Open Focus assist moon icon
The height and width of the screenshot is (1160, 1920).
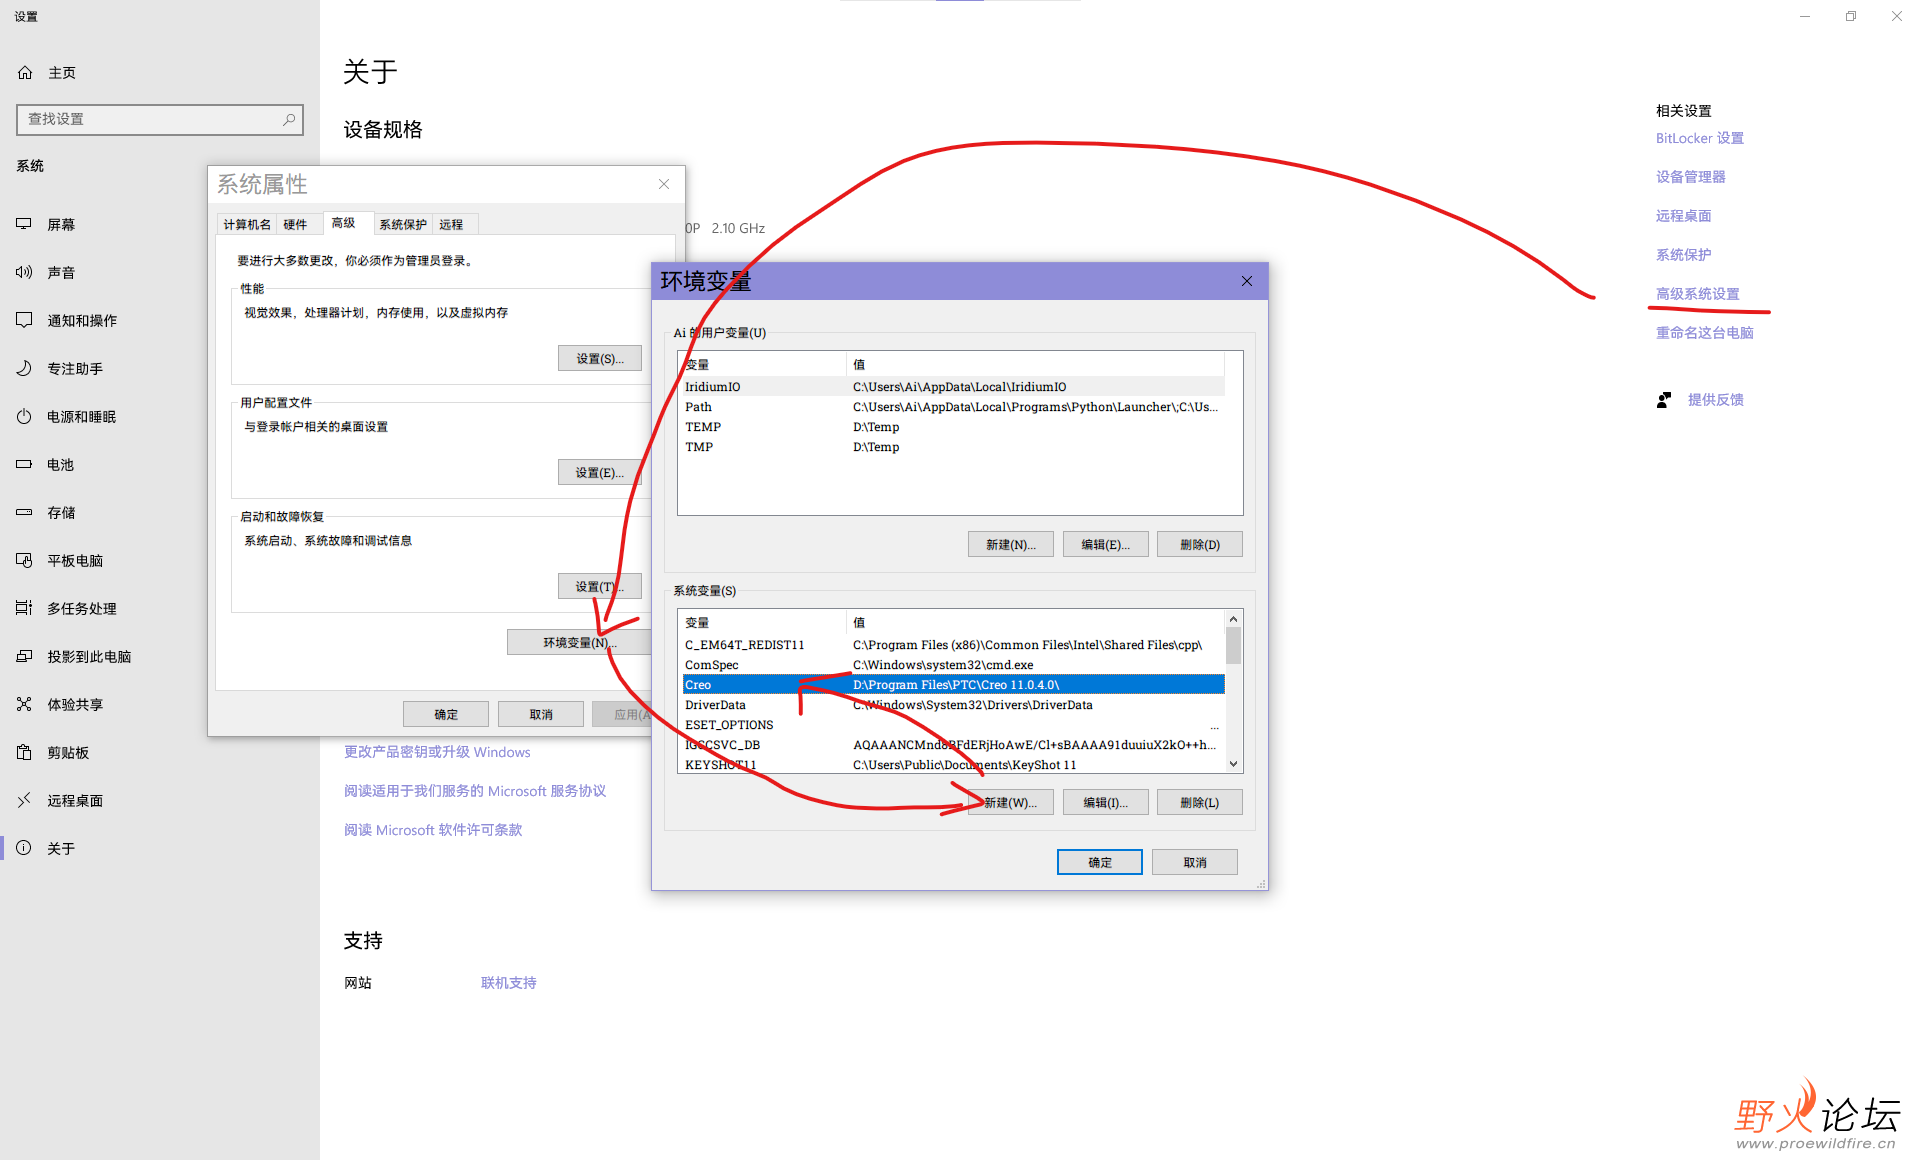(24, 368)
